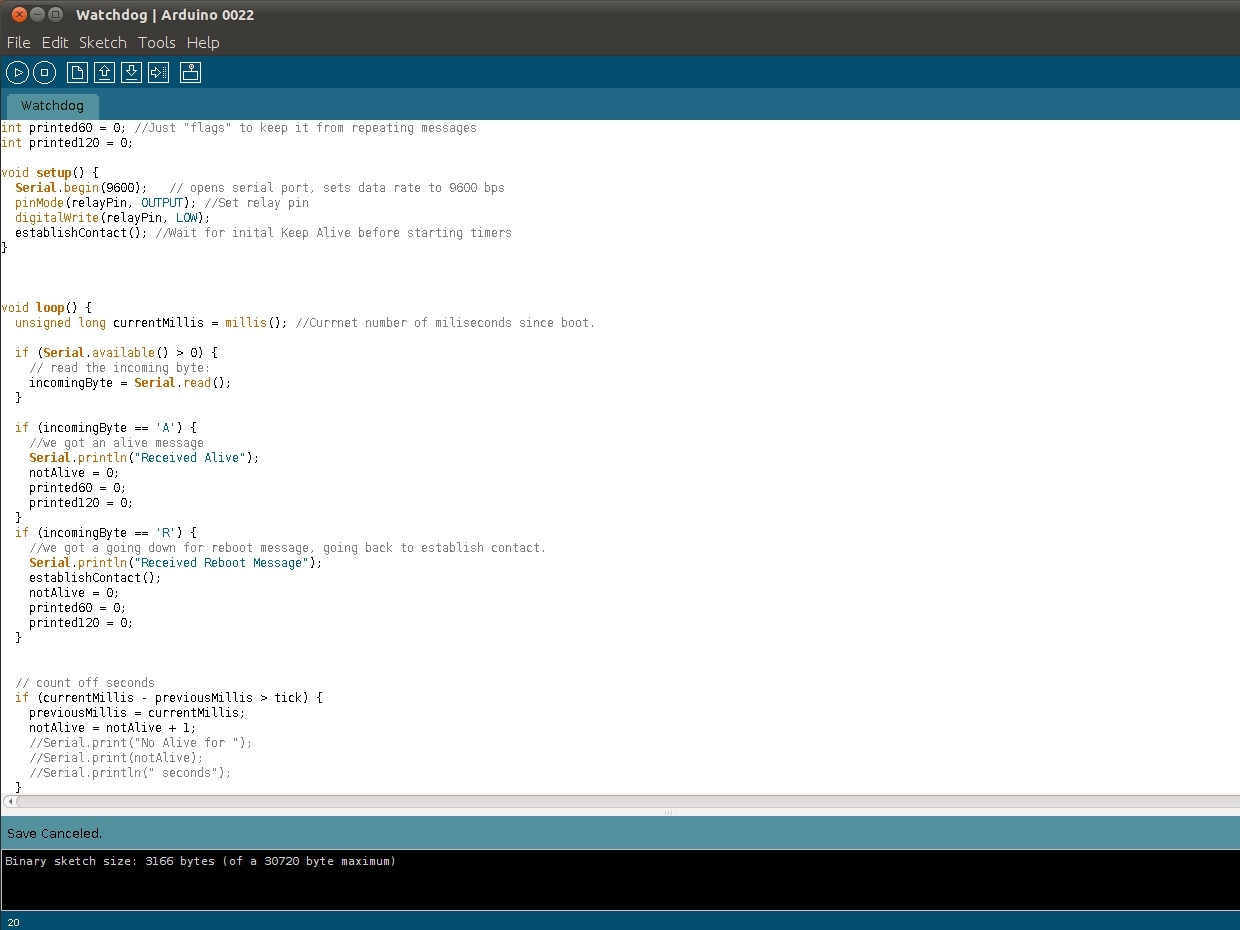
Task: Open the Help menu
Action: click(203, 43)
